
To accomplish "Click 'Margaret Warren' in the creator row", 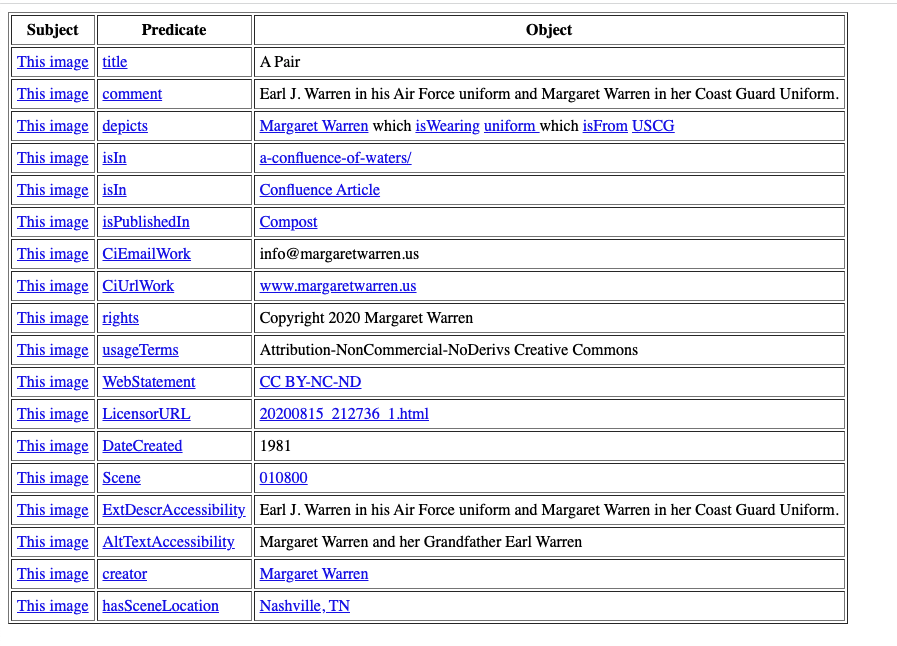I will 314,574.
